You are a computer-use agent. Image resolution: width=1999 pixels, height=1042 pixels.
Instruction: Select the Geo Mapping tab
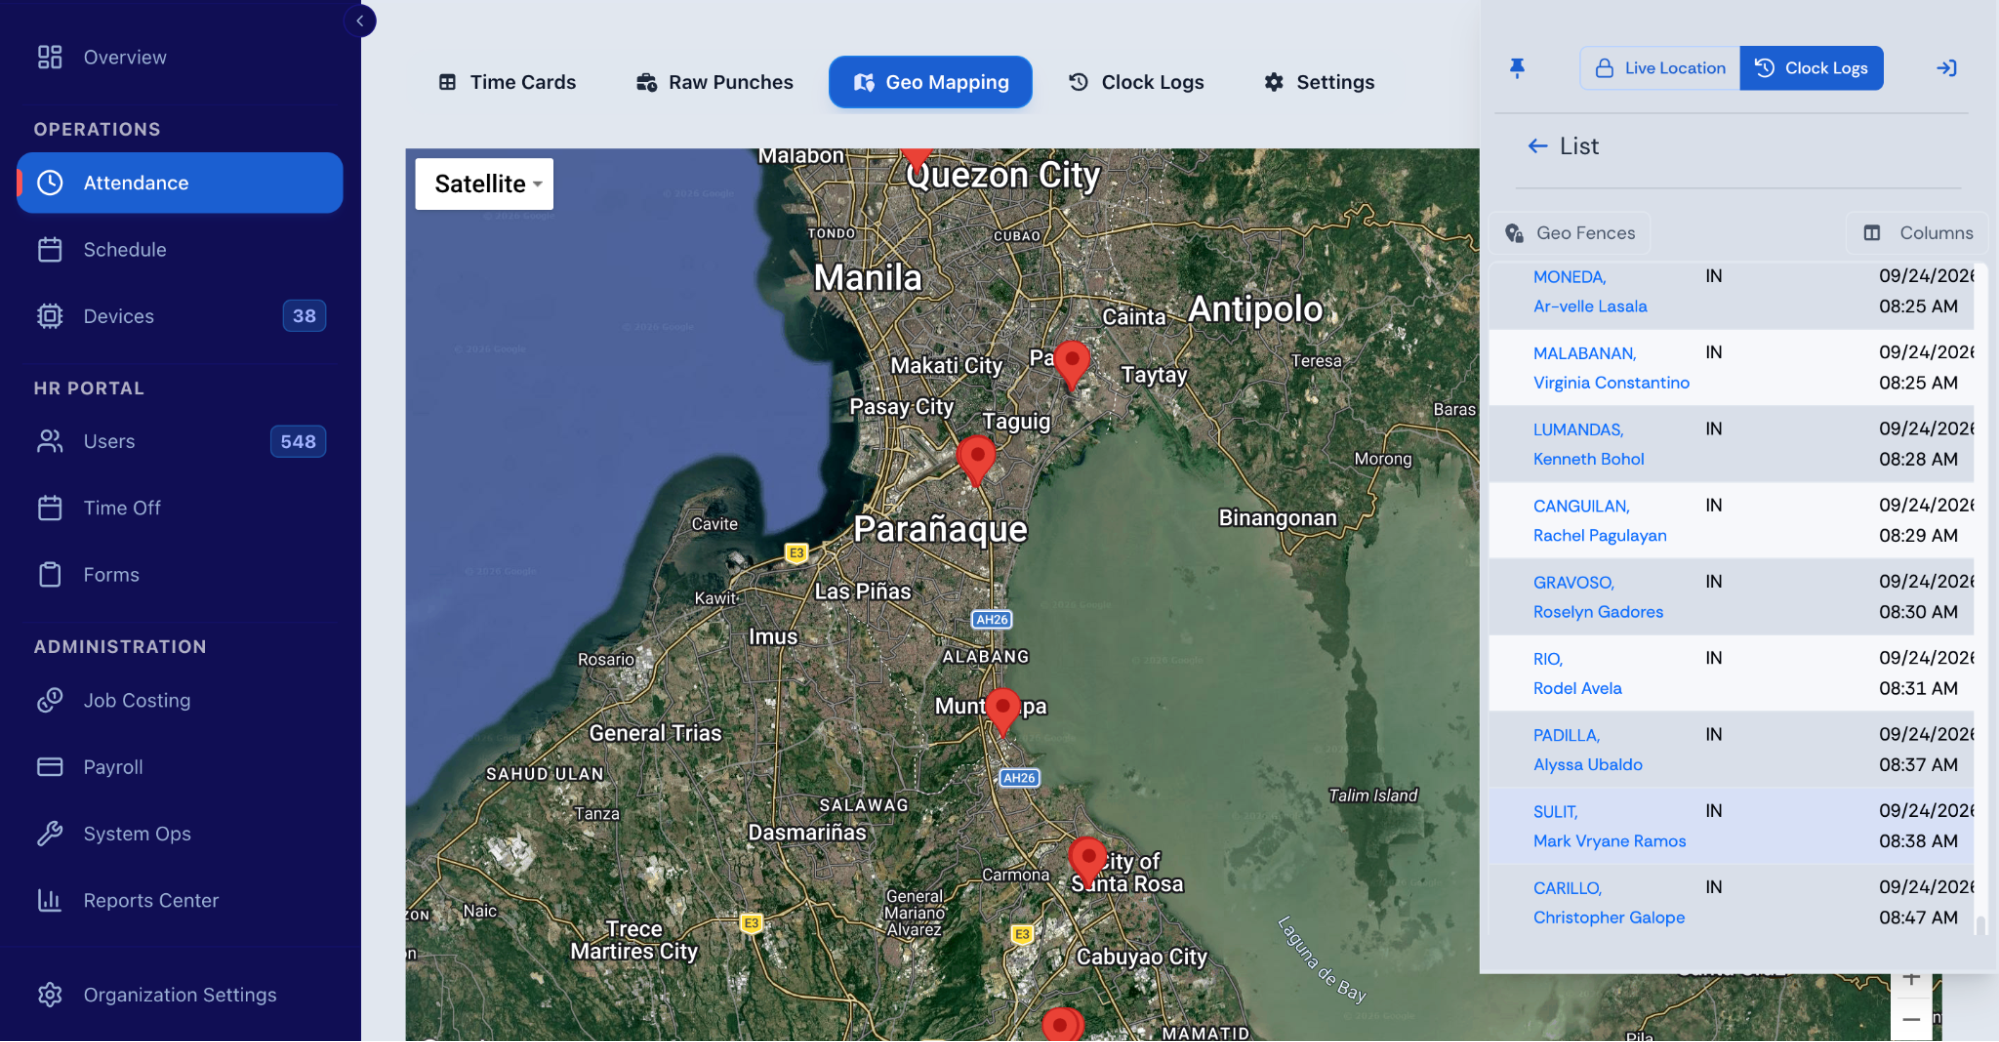[x=930, y=82]
